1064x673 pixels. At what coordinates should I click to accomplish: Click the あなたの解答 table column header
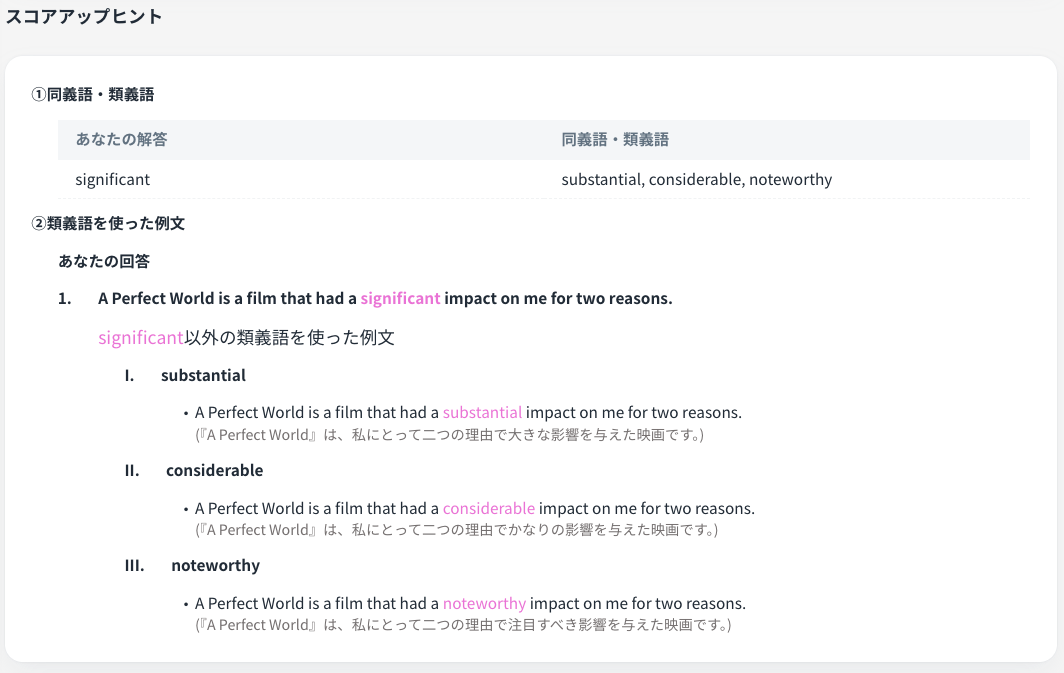[x=121, y=140]
